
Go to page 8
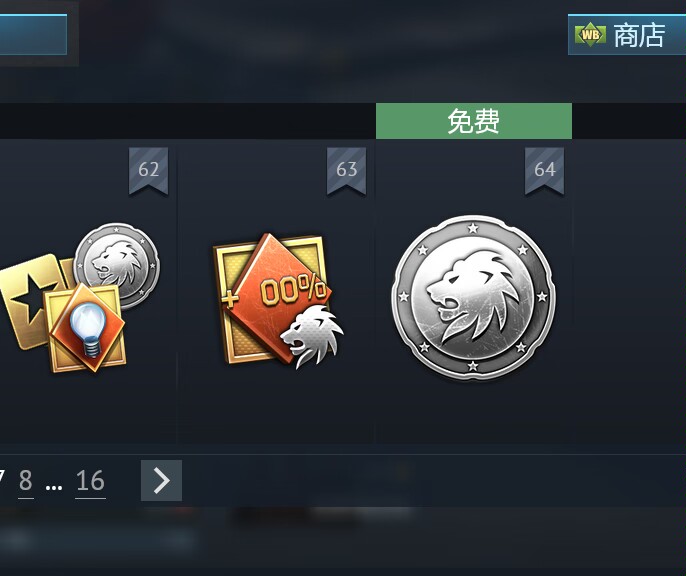26,481
